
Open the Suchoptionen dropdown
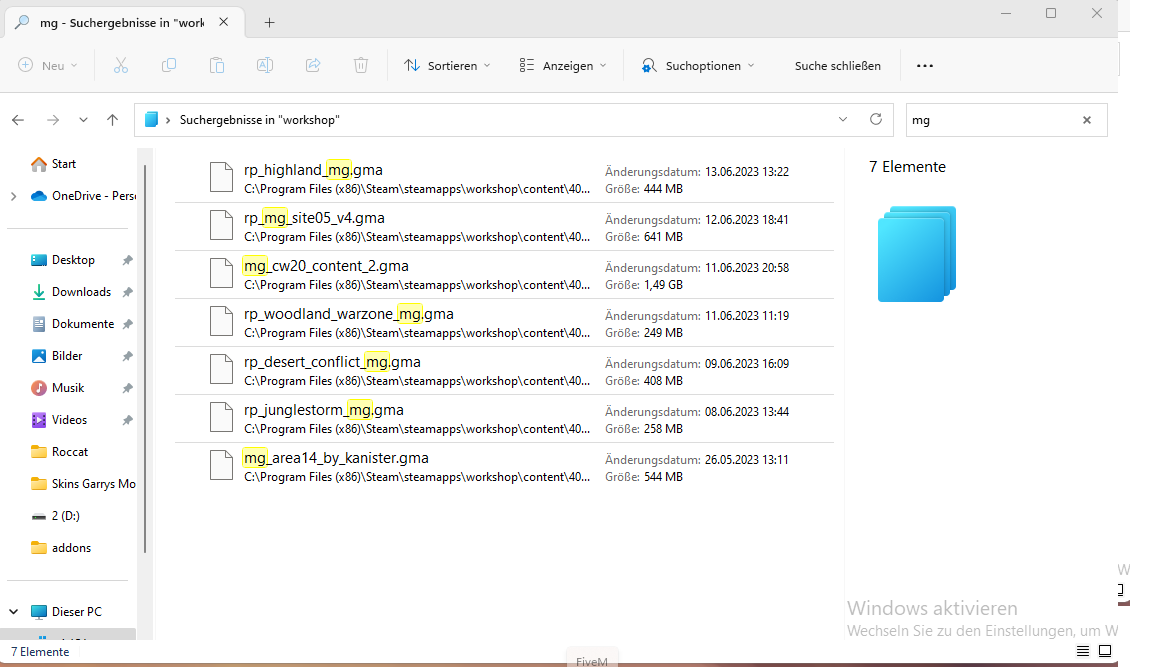click(x=698, y=65)
